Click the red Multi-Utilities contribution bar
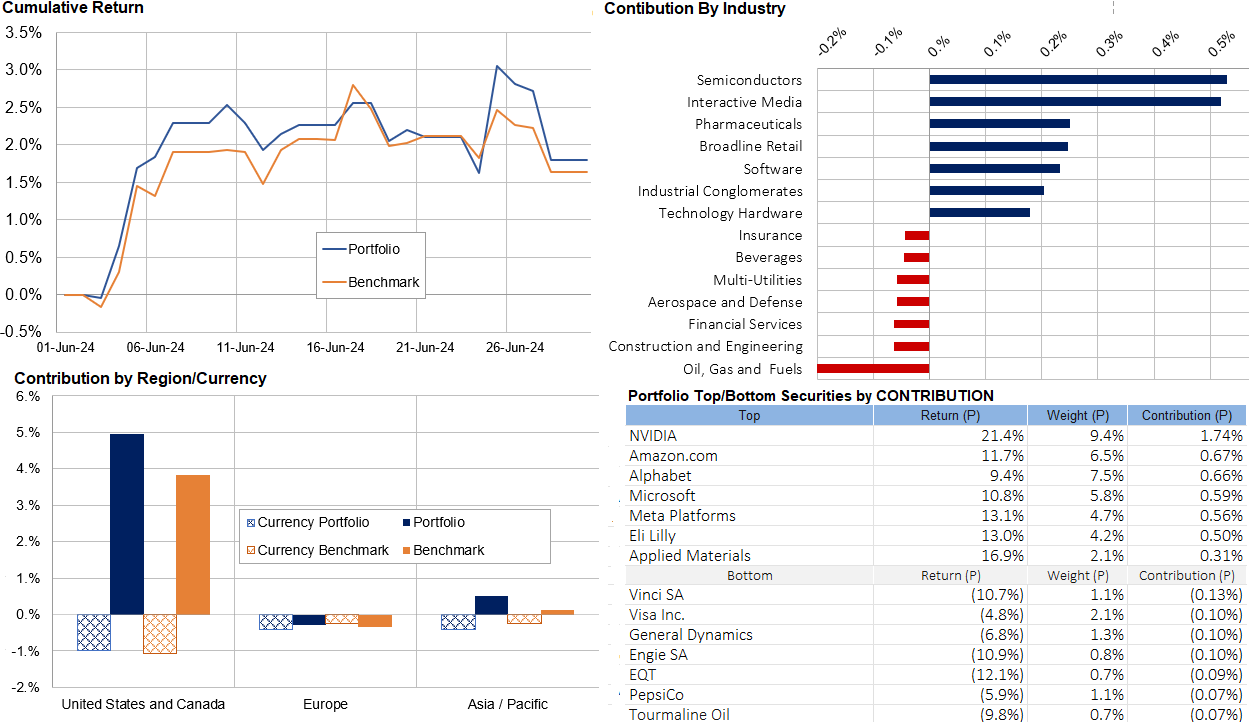Screen dimensions: 1249x722 913,279
